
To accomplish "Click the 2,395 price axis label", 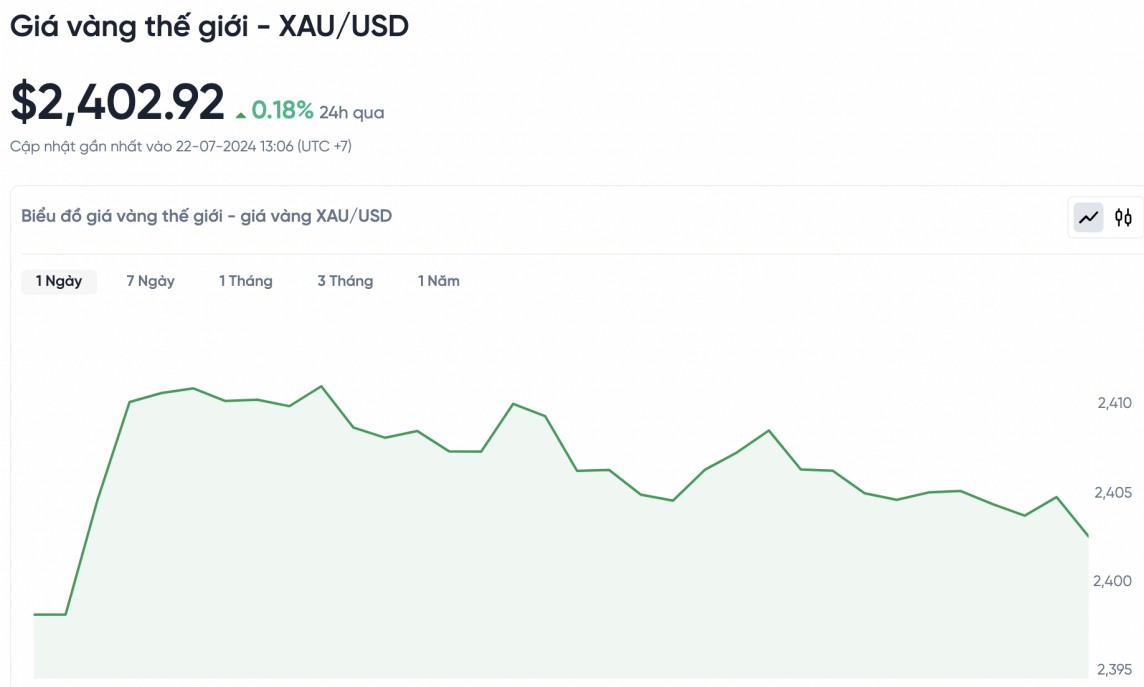I will pos(1114,669).
